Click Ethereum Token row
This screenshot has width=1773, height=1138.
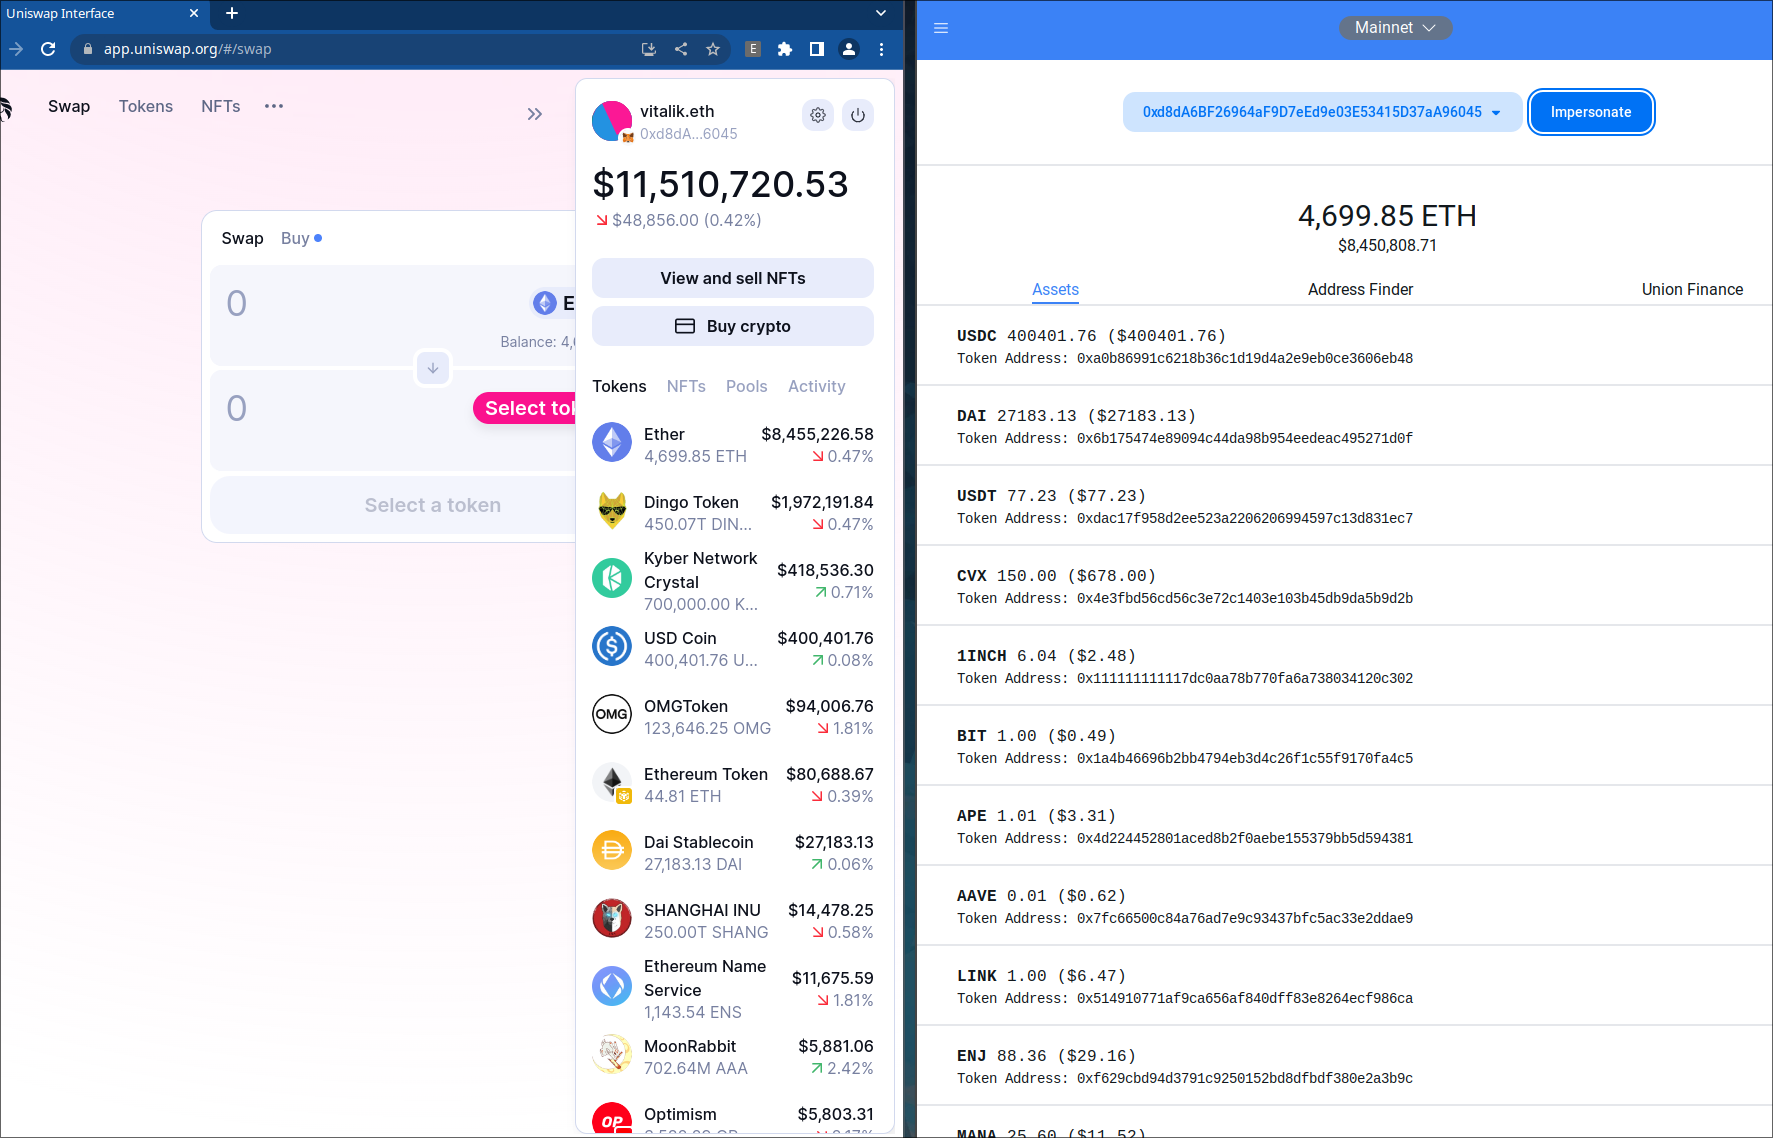[x=733, y=784]
